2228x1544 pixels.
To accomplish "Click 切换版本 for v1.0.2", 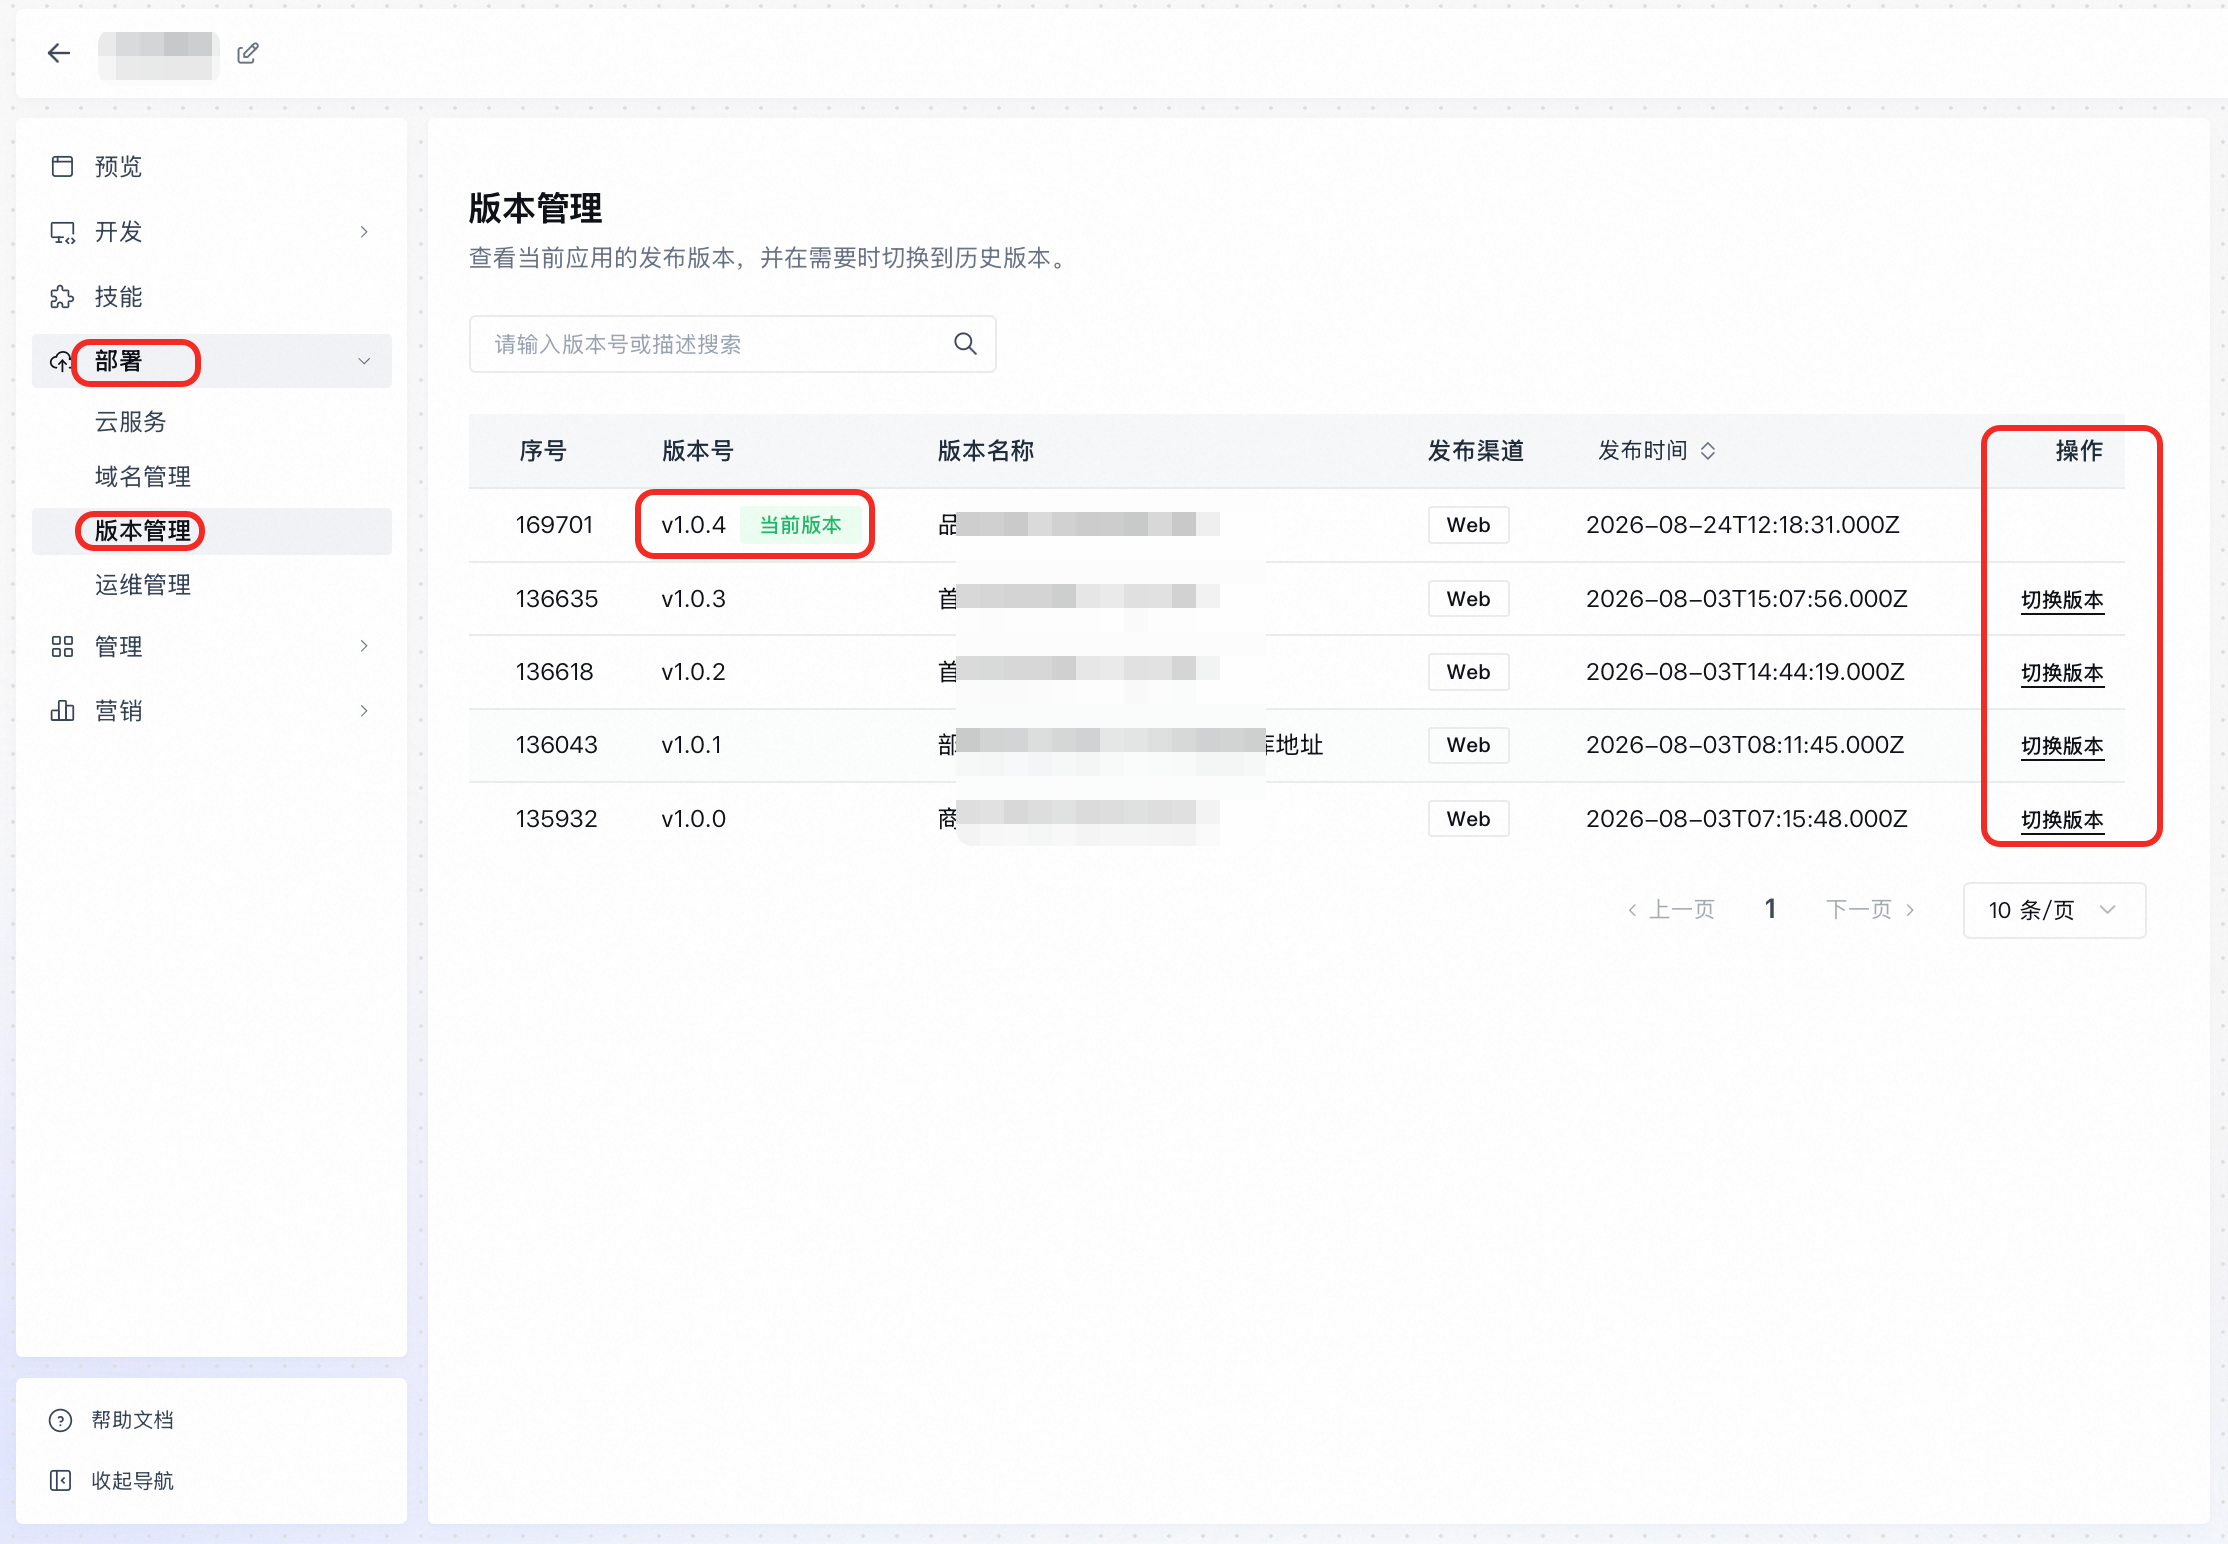I will [2062, 673].
